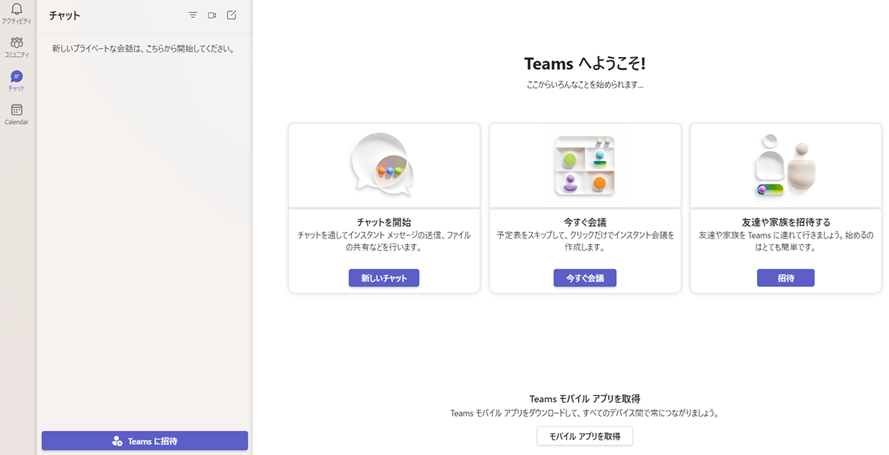Viewport: 889px width, 455px height.
Task: Click the invite friends illustration thumbnail
Action: click(785, 165)
